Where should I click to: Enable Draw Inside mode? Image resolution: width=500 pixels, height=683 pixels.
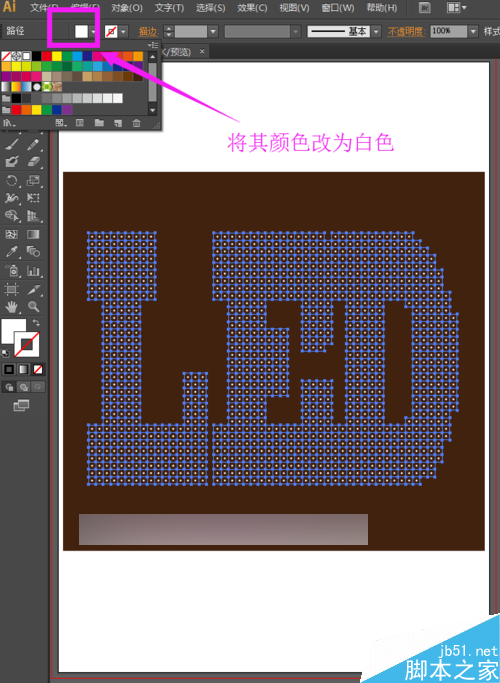tap(38, 387)
